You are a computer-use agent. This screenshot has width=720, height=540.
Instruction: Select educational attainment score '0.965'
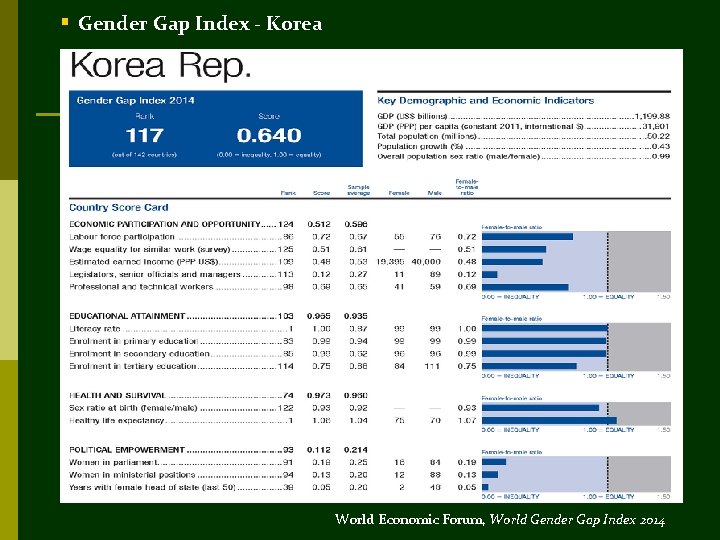[319, 316]
